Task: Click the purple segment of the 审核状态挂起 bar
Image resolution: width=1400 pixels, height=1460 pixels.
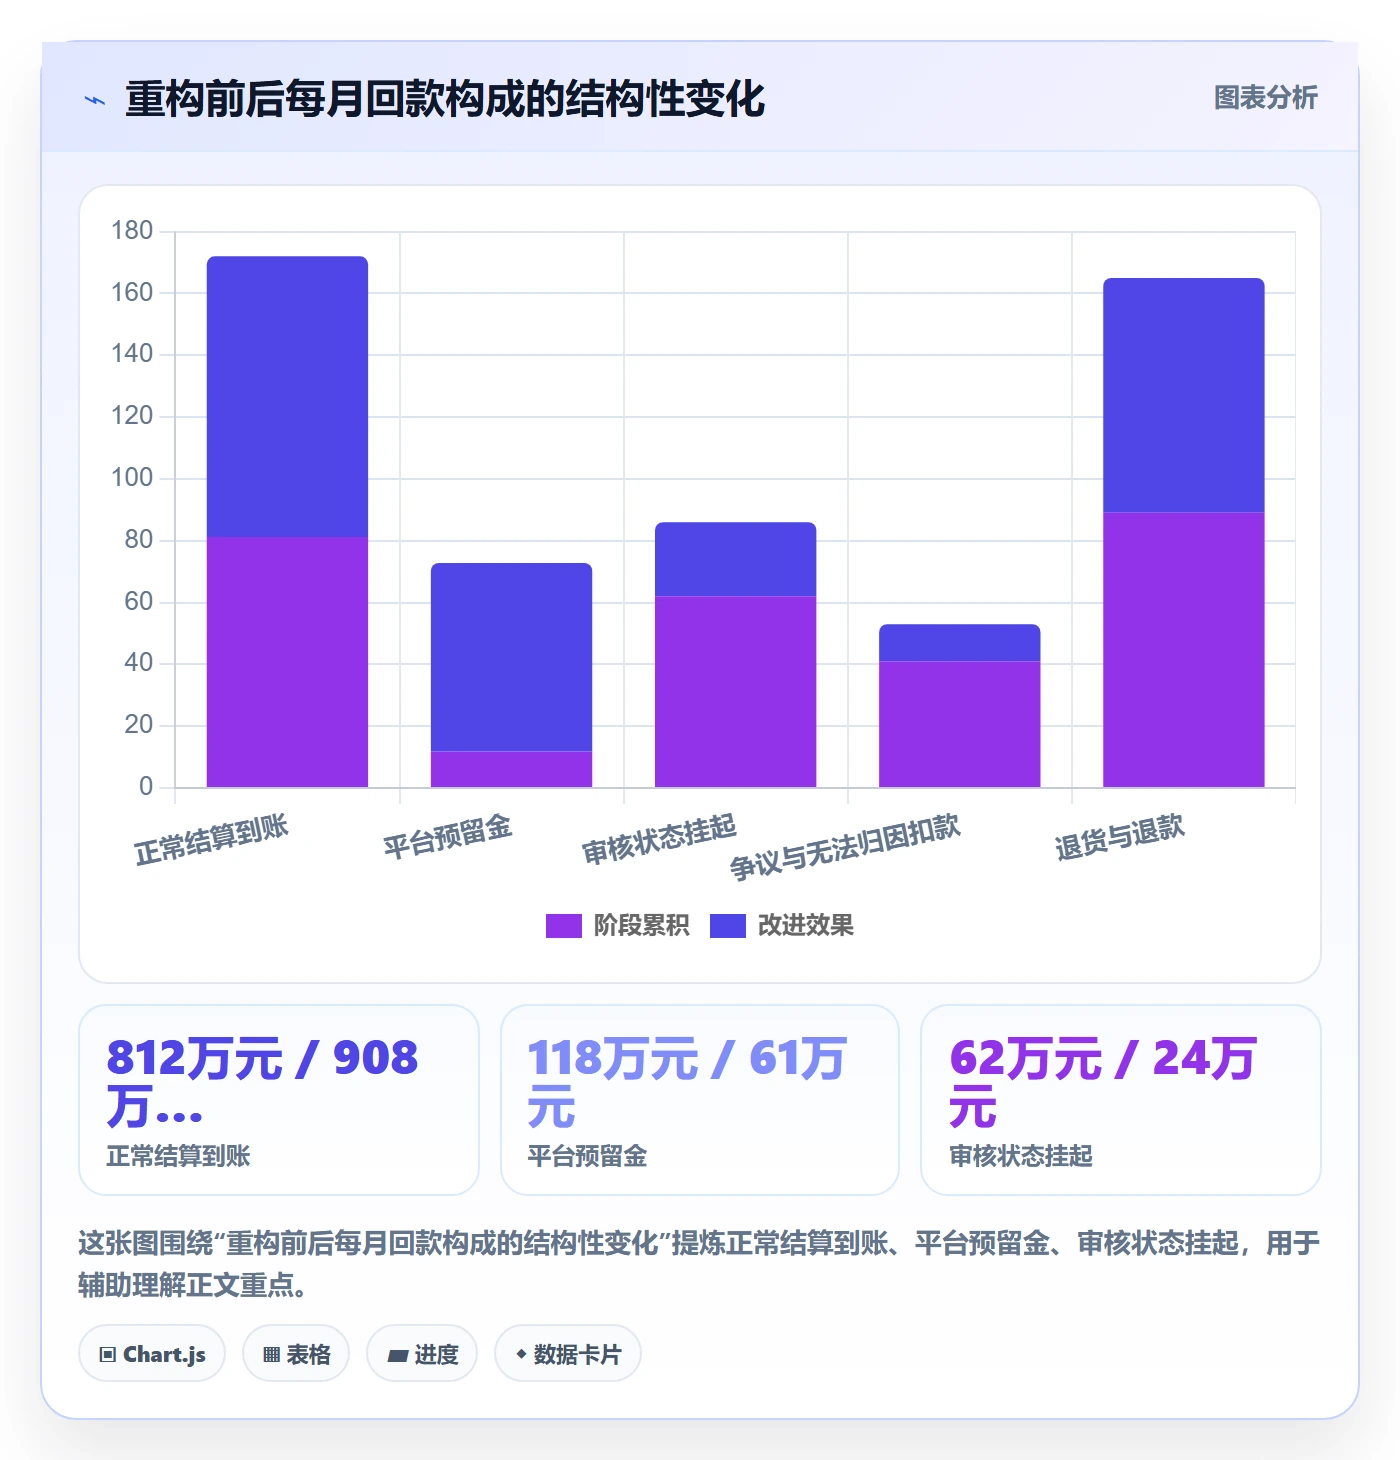Action: (x=735, y=692)
